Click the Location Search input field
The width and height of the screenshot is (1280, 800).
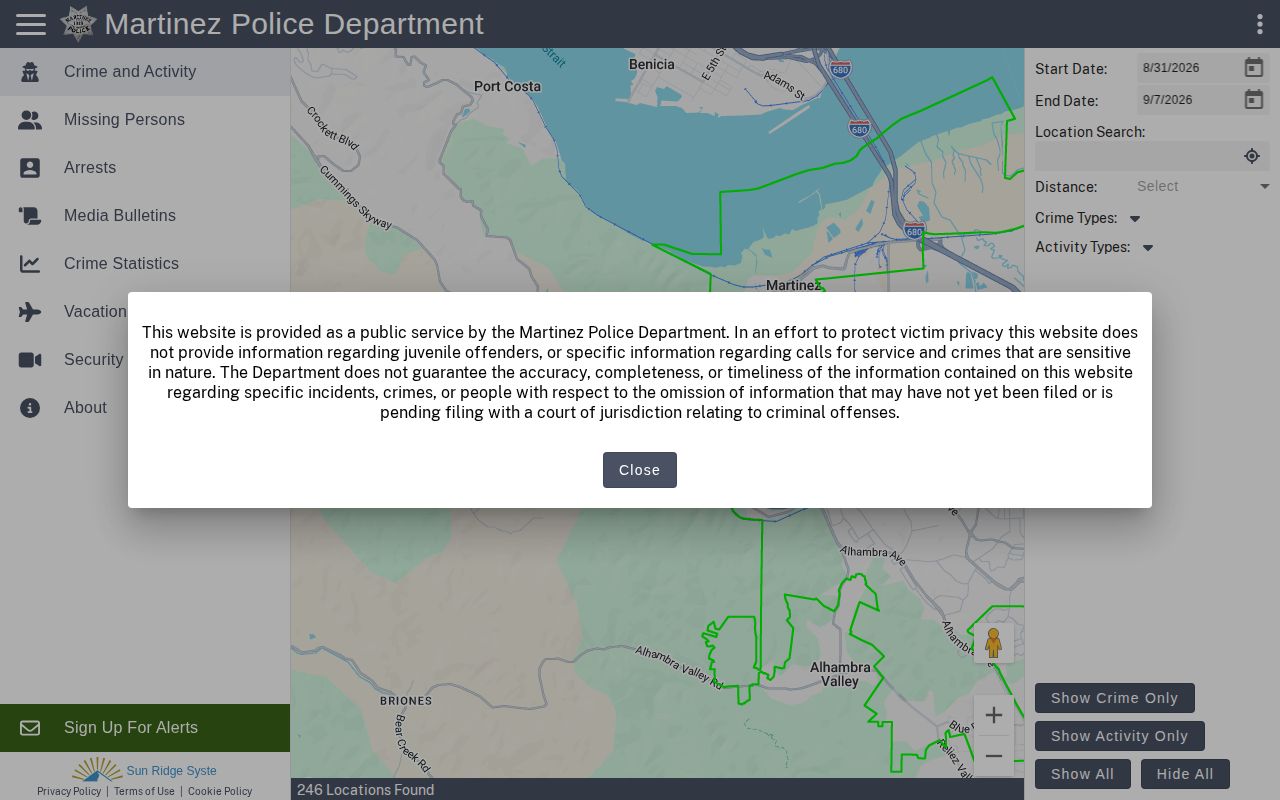tap(1138, 156)
